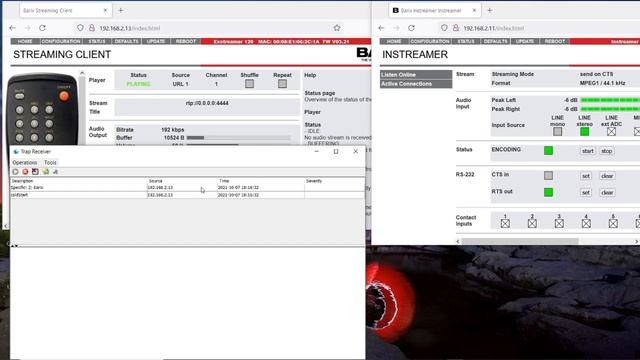Click the green icon in Trap Receiver toolbar
Viewport: 640px width, 360px height.
click(46, 172)
